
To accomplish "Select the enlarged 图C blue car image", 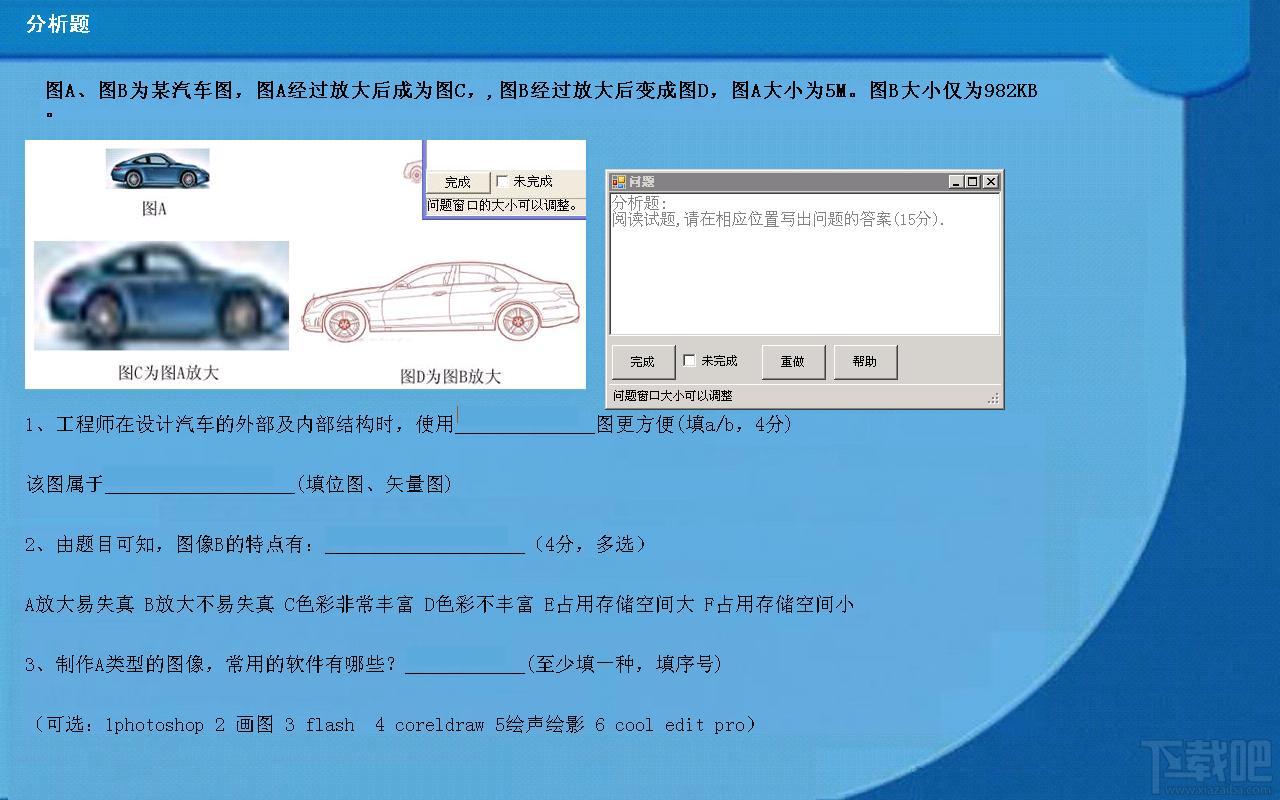I will click(x=161, y=296).
